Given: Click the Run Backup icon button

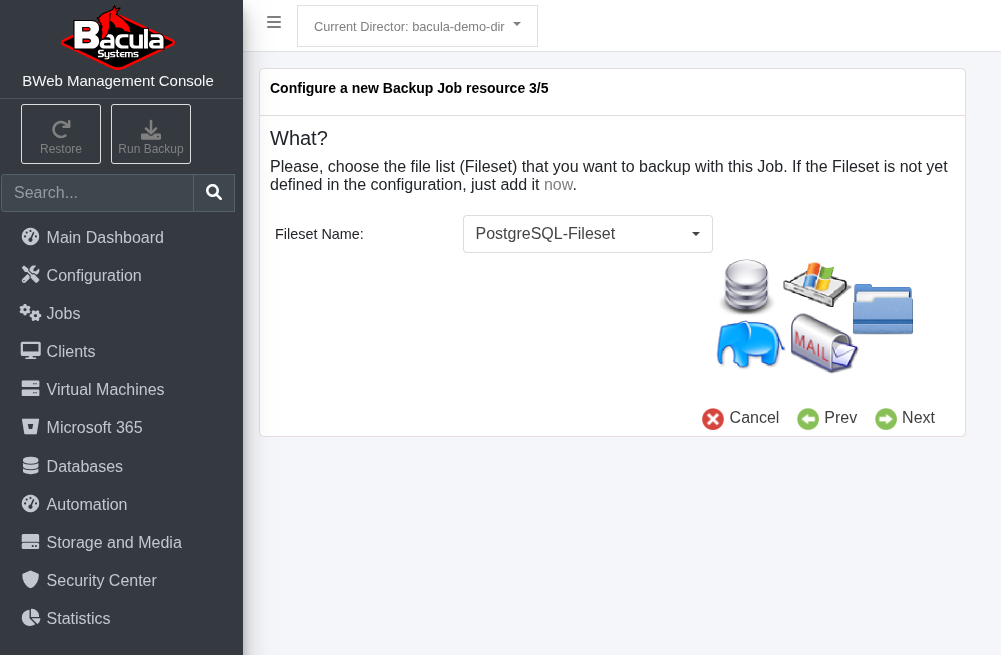Looking at the screenshot, I should tap(151, 134).
